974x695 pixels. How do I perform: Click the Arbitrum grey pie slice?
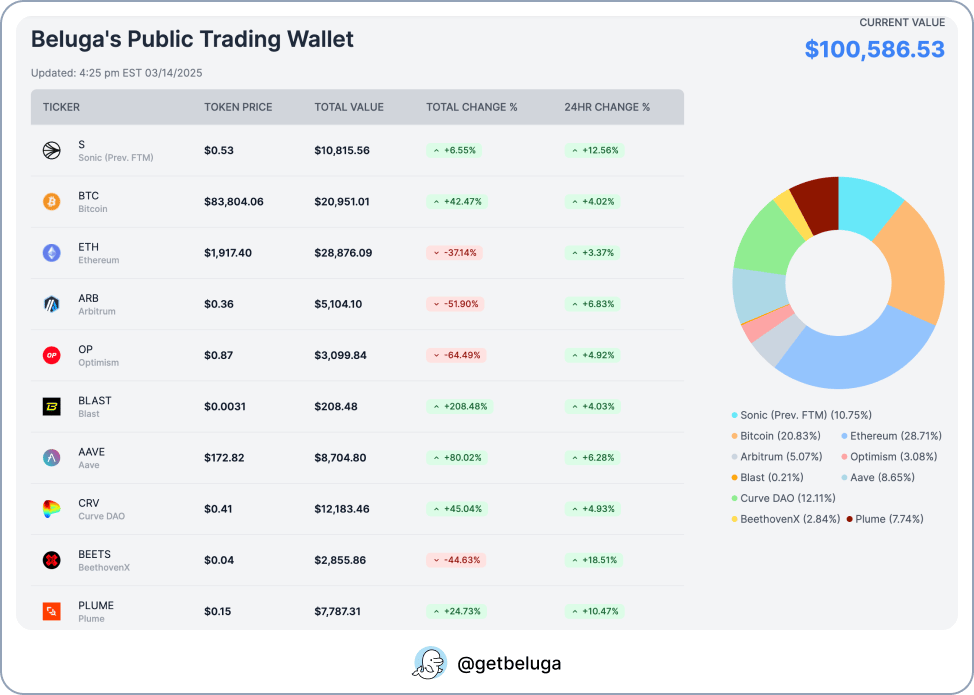point(778,341)
